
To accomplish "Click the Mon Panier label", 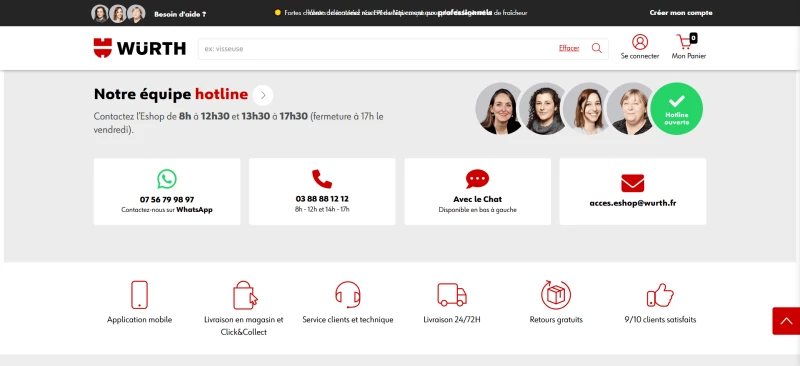I will 689,56.
